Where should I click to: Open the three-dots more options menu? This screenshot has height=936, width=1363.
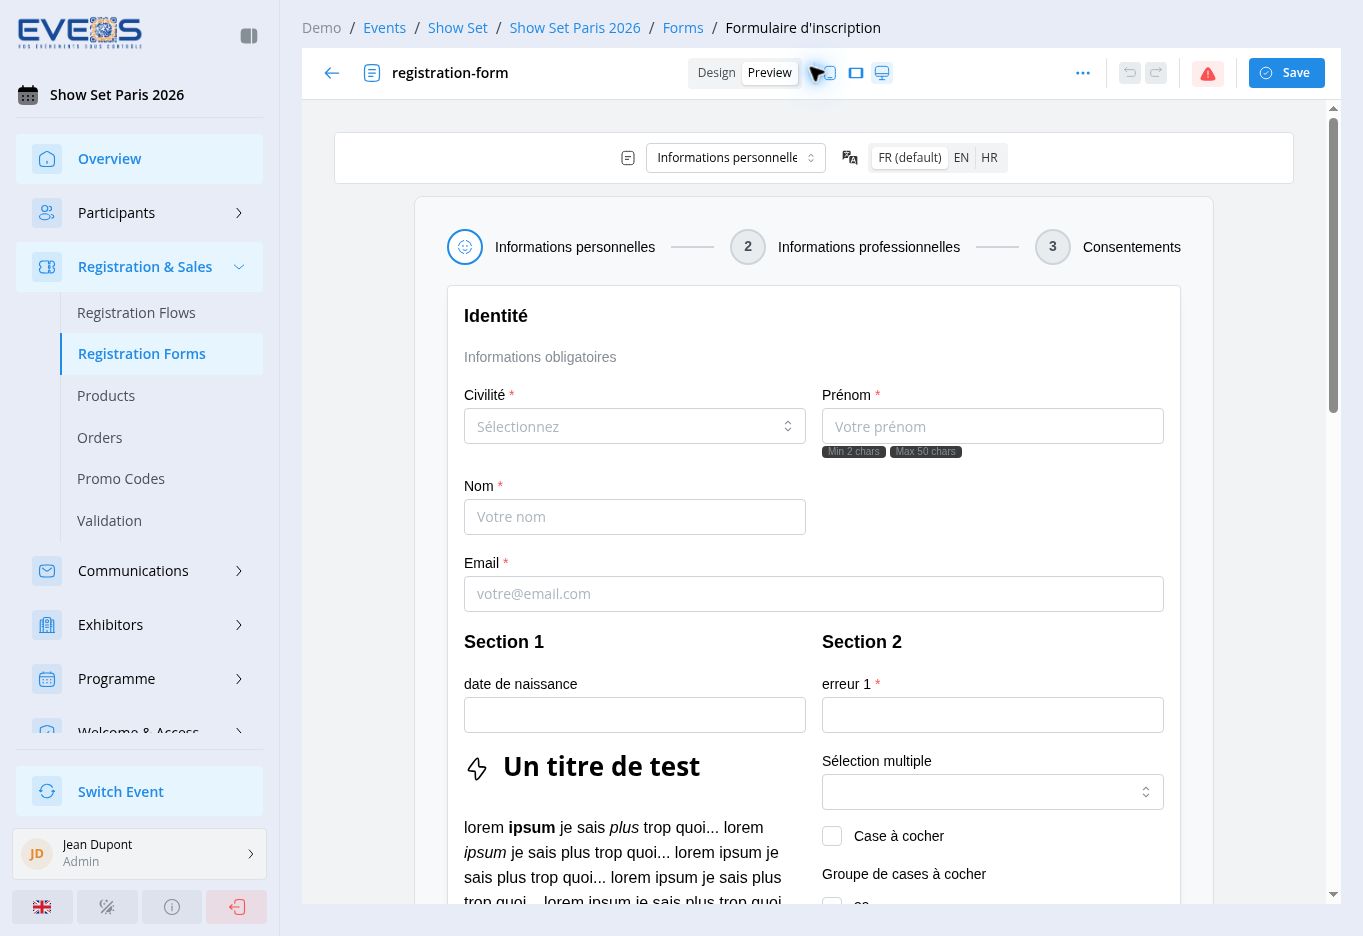point(1083,73)
